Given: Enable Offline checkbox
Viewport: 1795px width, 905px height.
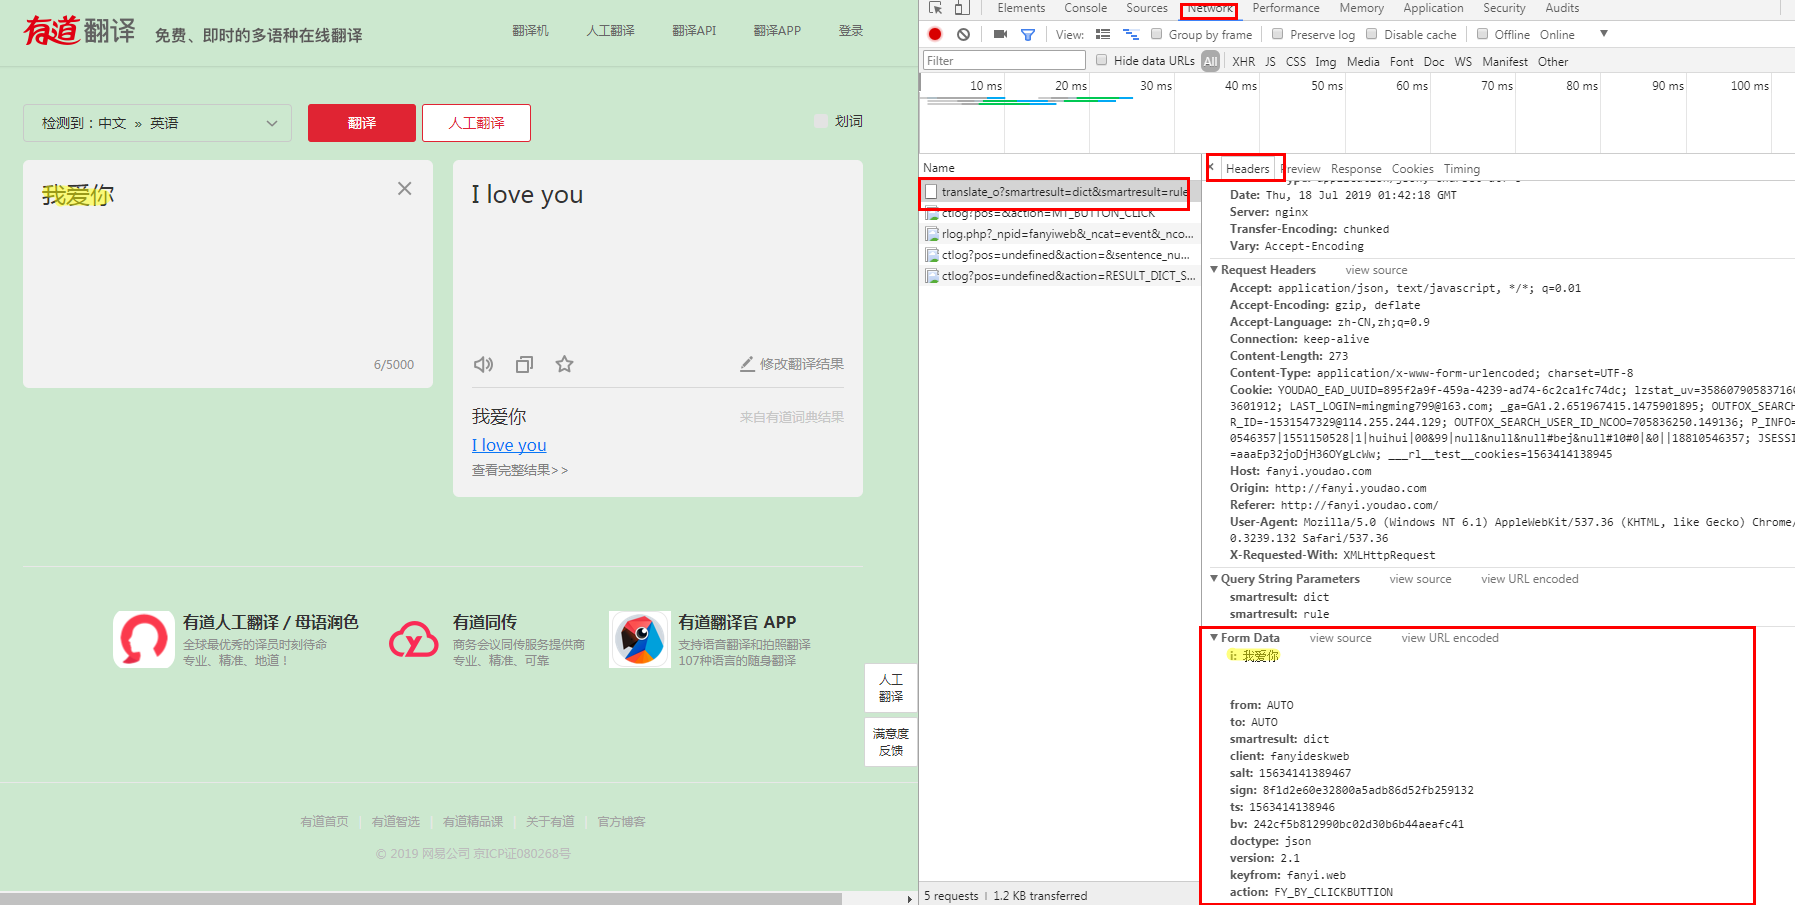Looking at the screenshot, I should (x=1483, y=34).
